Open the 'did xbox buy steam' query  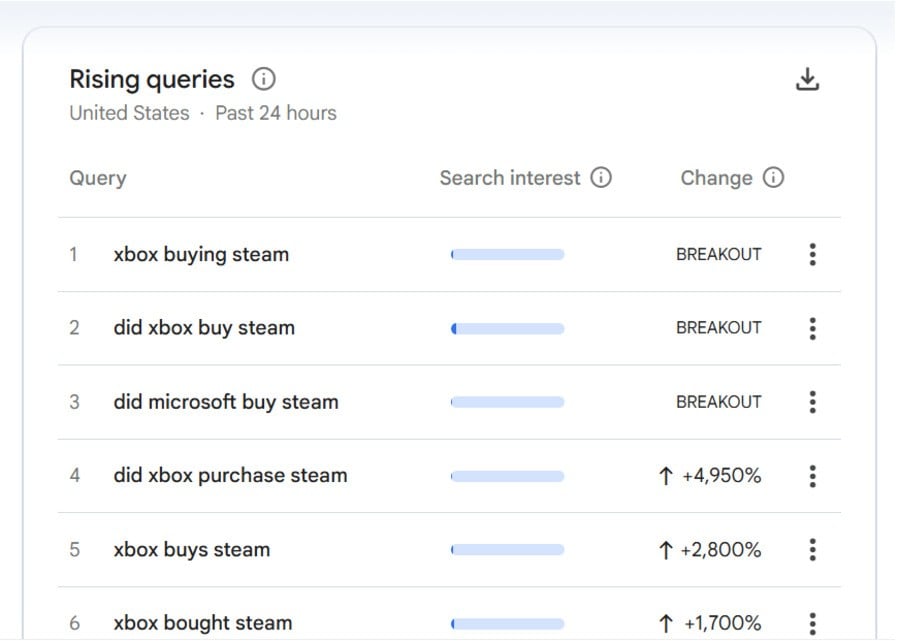[204, 328]
